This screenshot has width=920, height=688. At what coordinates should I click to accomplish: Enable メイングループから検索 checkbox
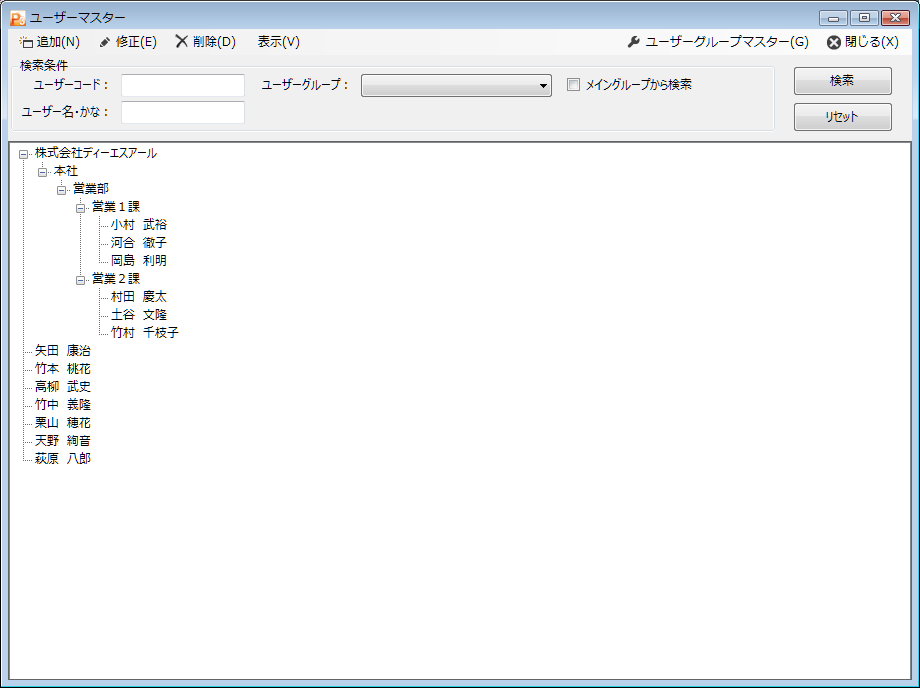574,84
